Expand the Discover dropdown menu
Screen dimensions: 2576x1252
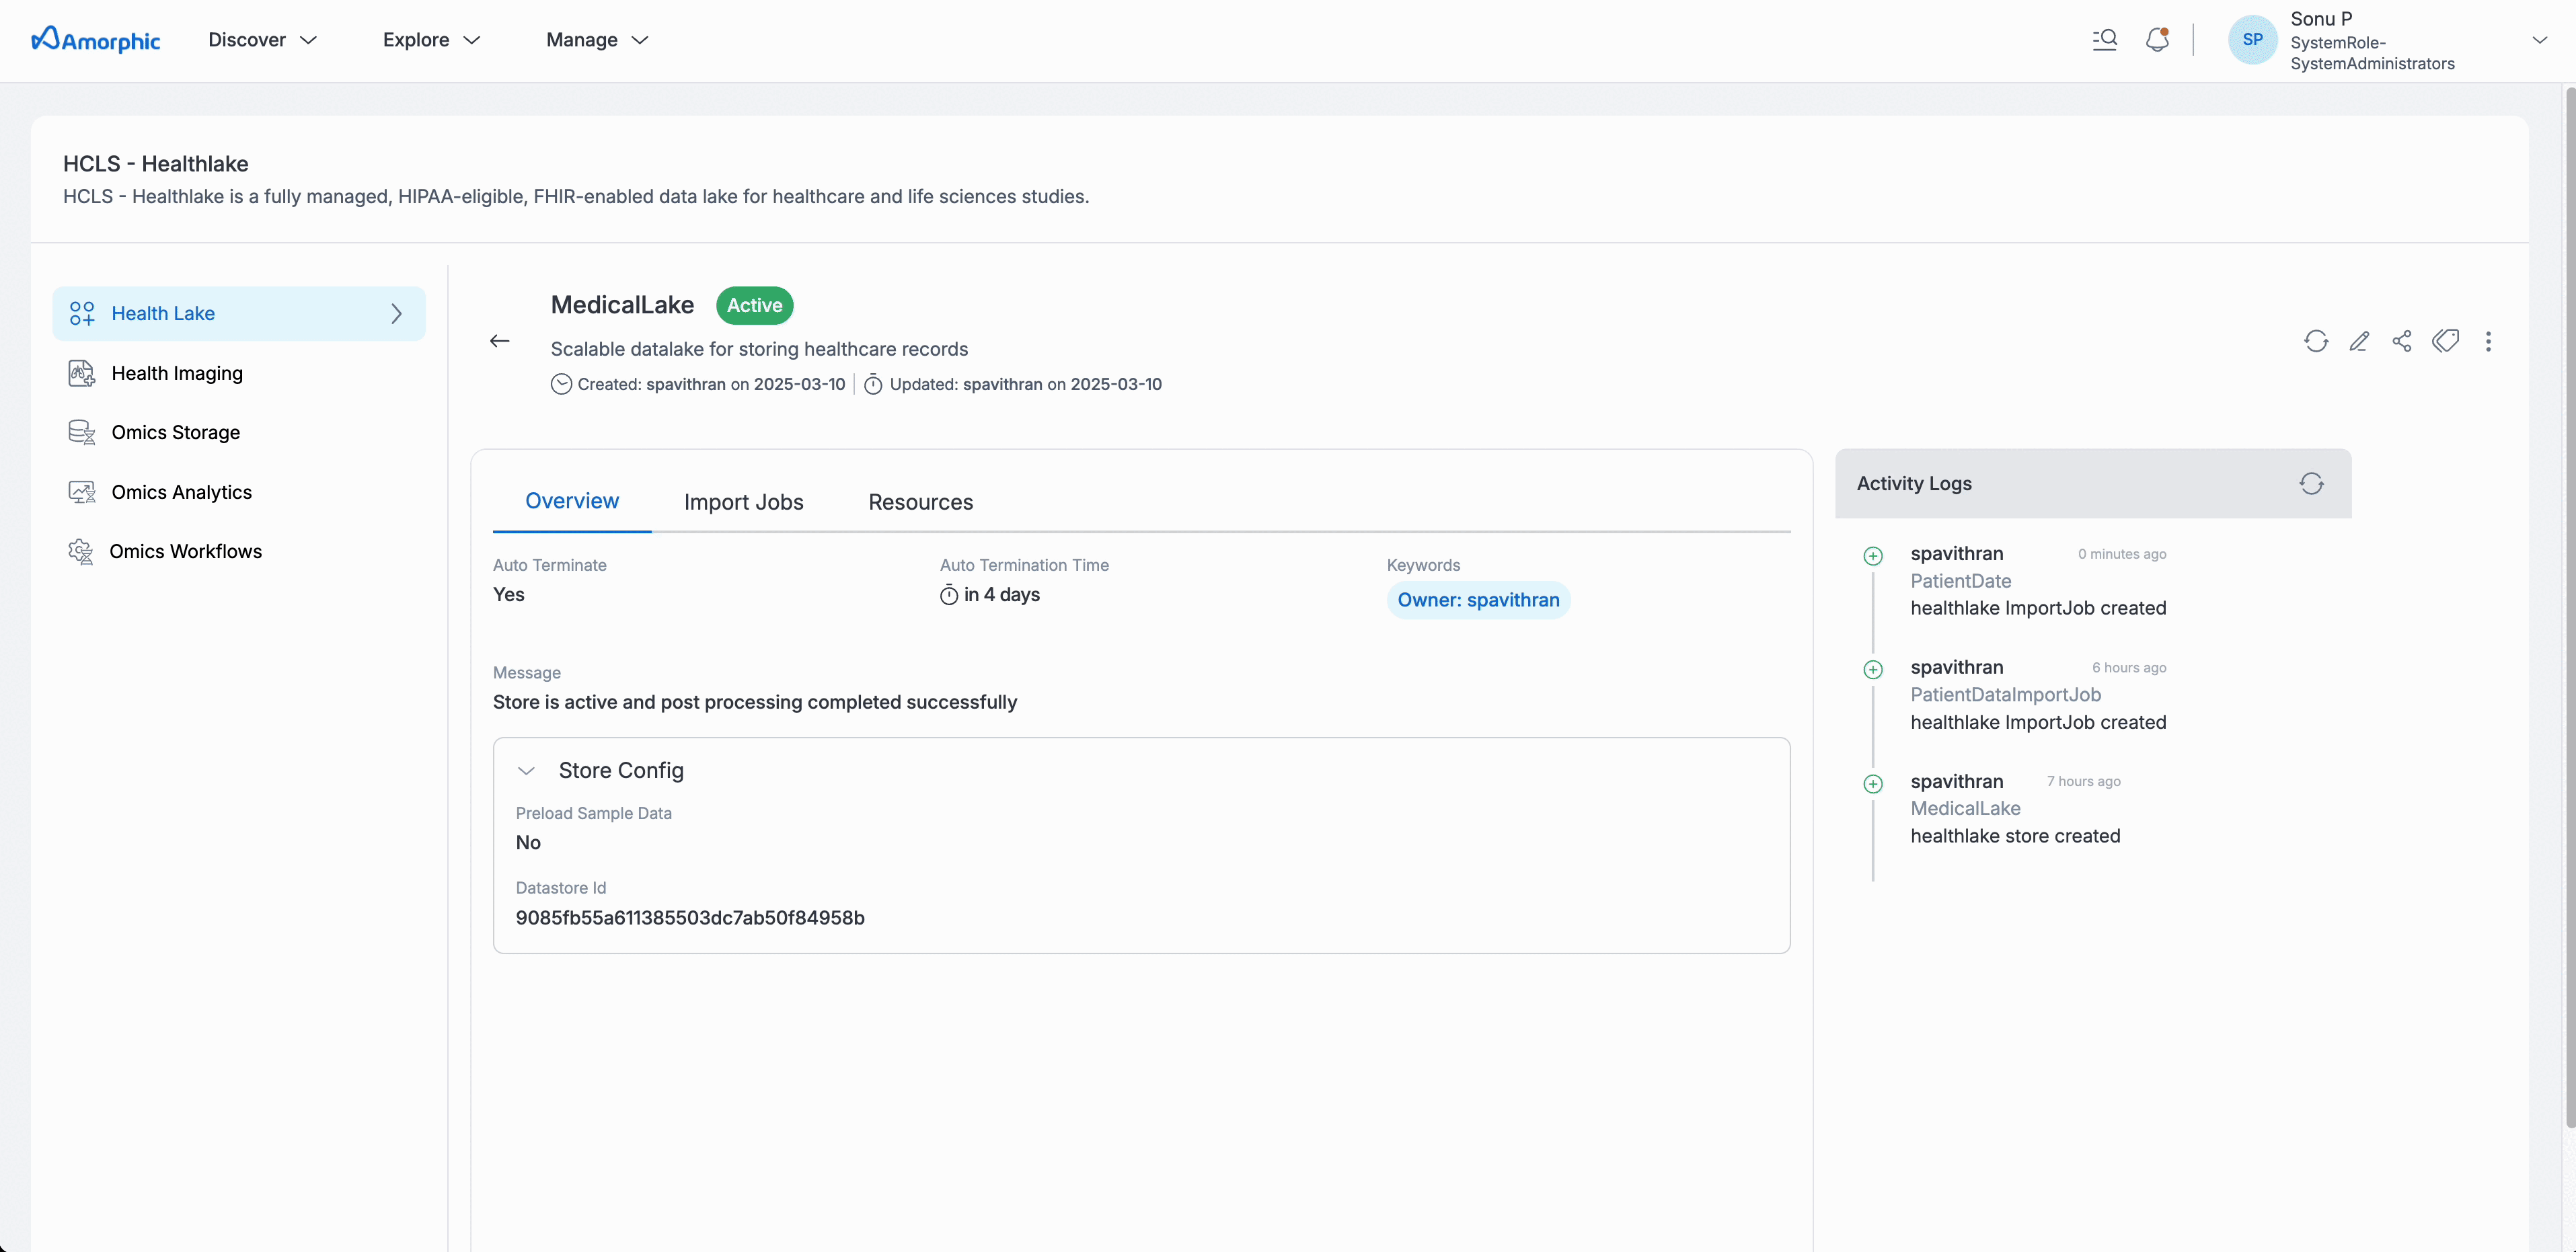tap(262, 40)
